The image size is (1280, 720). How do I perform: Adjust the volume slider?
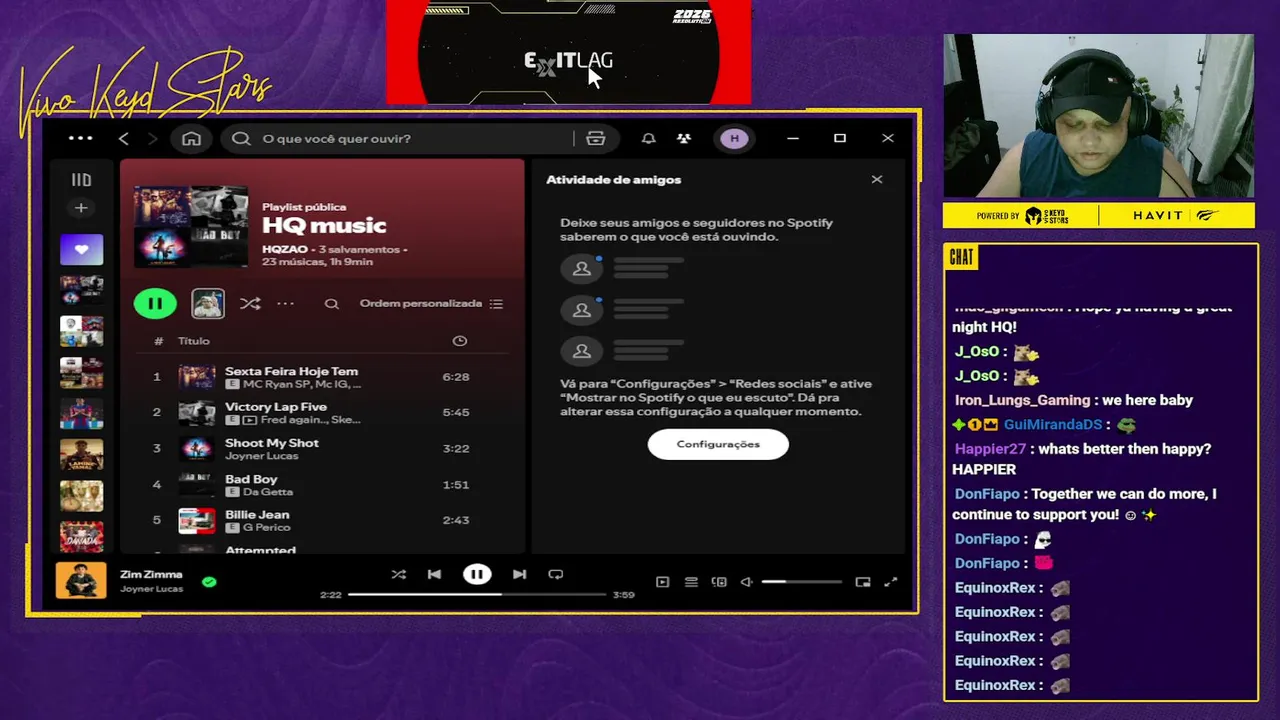tap(801, 582)
